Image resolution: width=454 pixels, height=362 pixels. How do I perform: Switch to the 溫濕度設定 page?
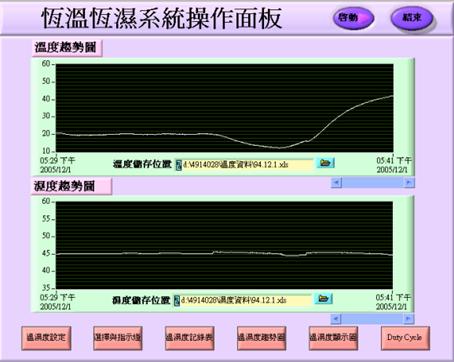tap(46, 338)
